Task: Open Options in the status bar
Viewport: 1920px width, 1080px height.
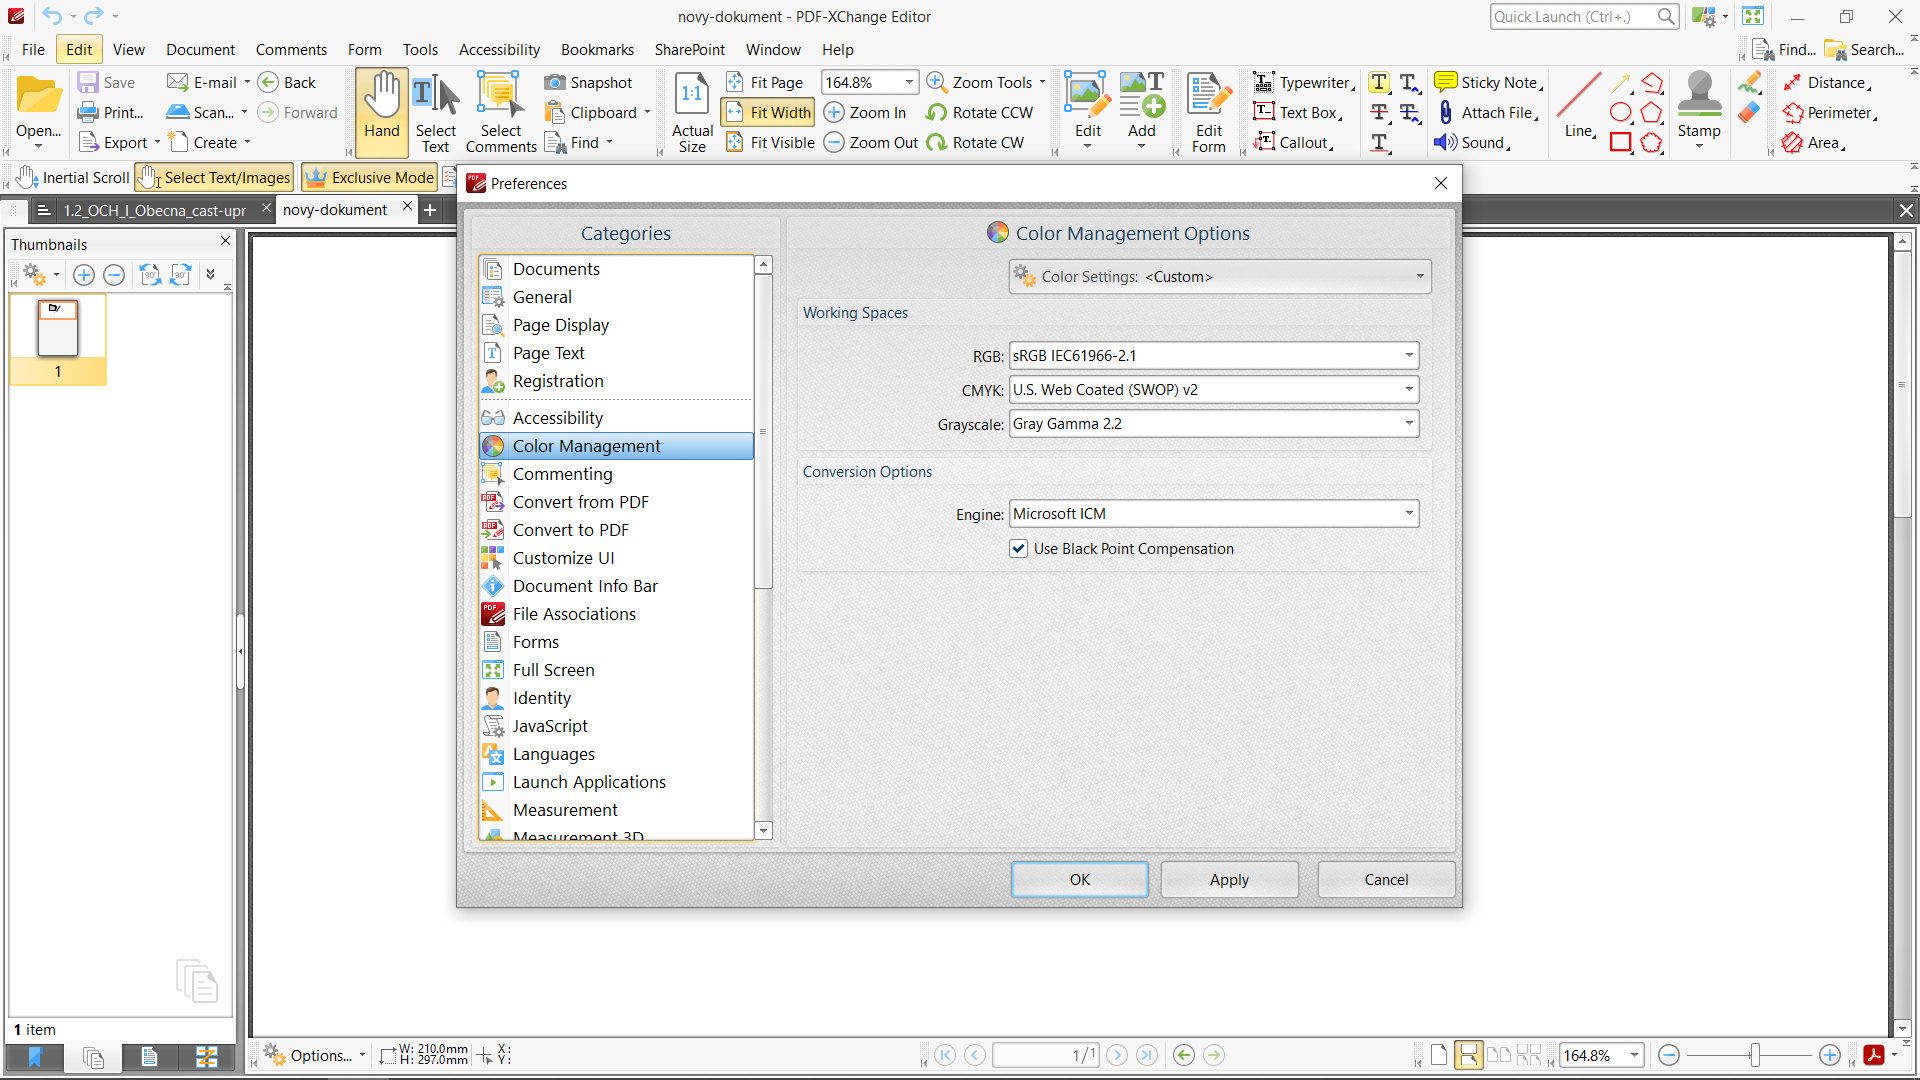Action: [314, 1055]
